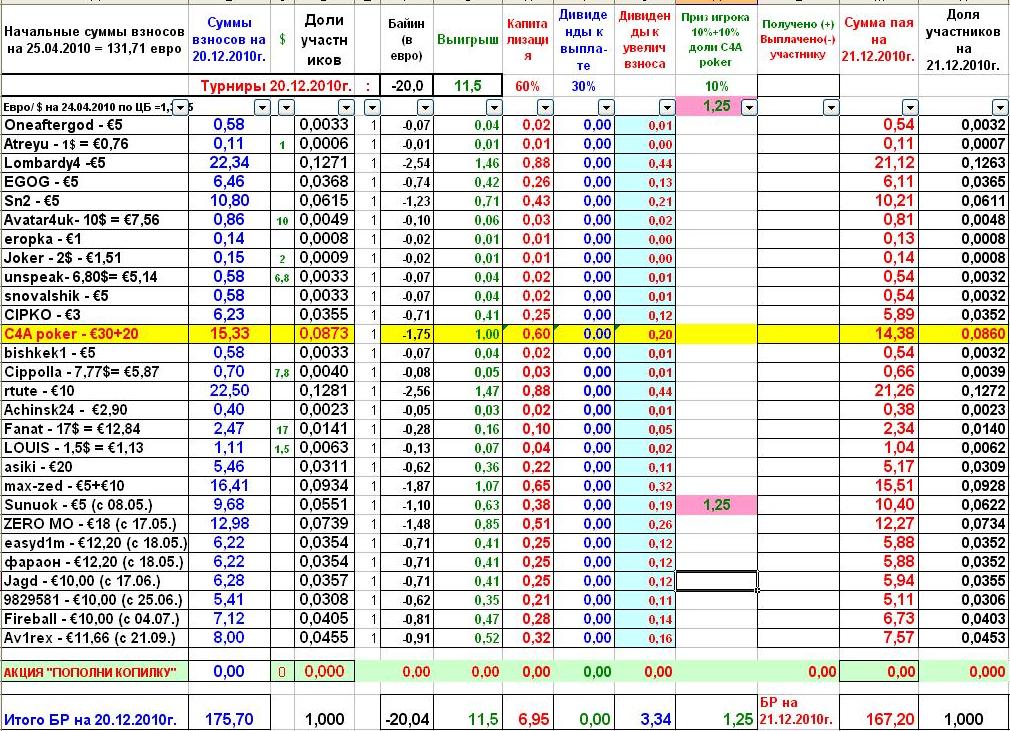Select the name cell unspeak- 6,80$= €5,14

point(95,277)
